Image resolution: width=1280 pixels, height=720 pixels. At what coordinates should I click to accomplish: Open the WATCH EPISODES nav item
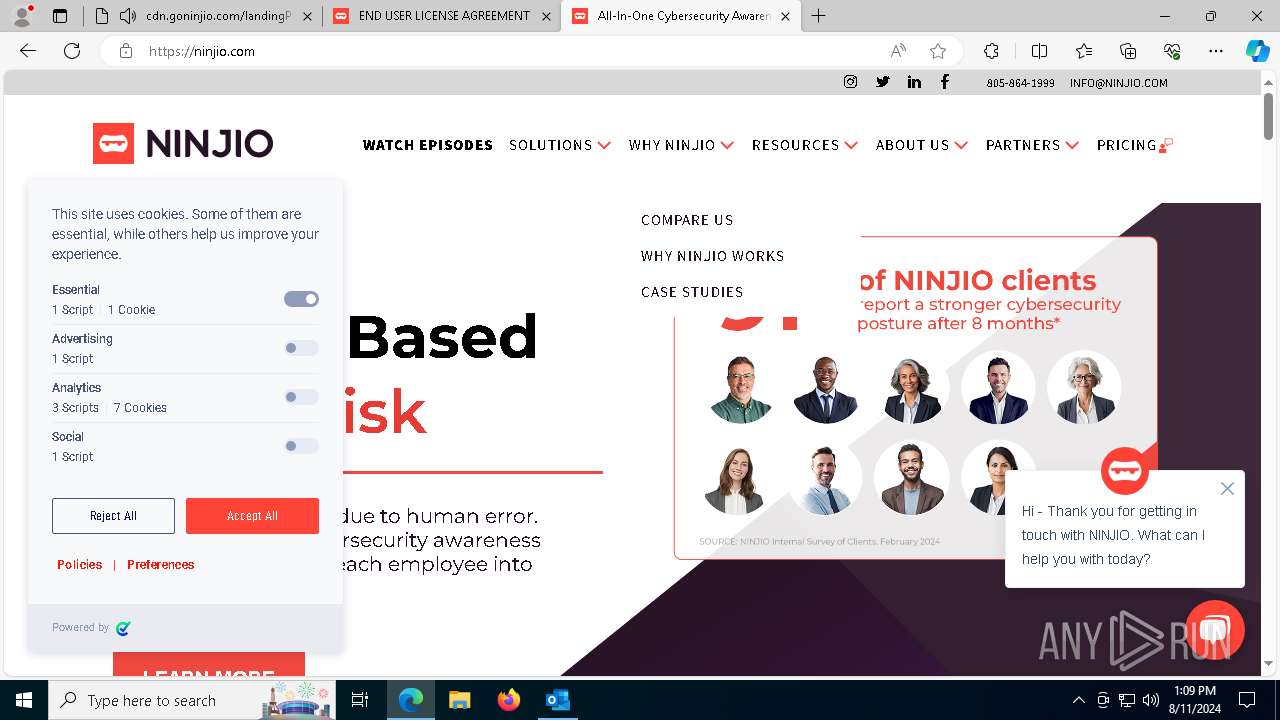(x=428, y=145)
